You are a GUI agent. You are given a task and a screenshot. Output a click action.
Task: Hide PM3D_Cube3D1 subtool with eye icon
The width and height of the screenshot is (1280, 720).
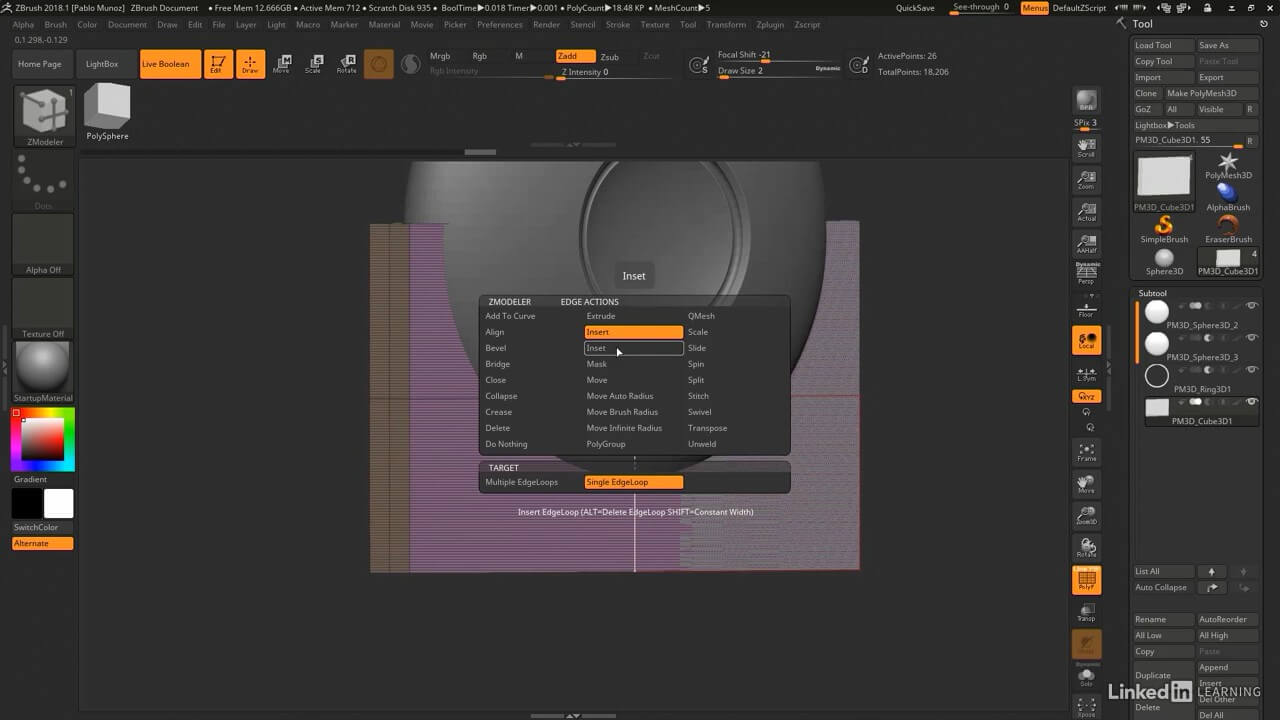point(1251,402)
